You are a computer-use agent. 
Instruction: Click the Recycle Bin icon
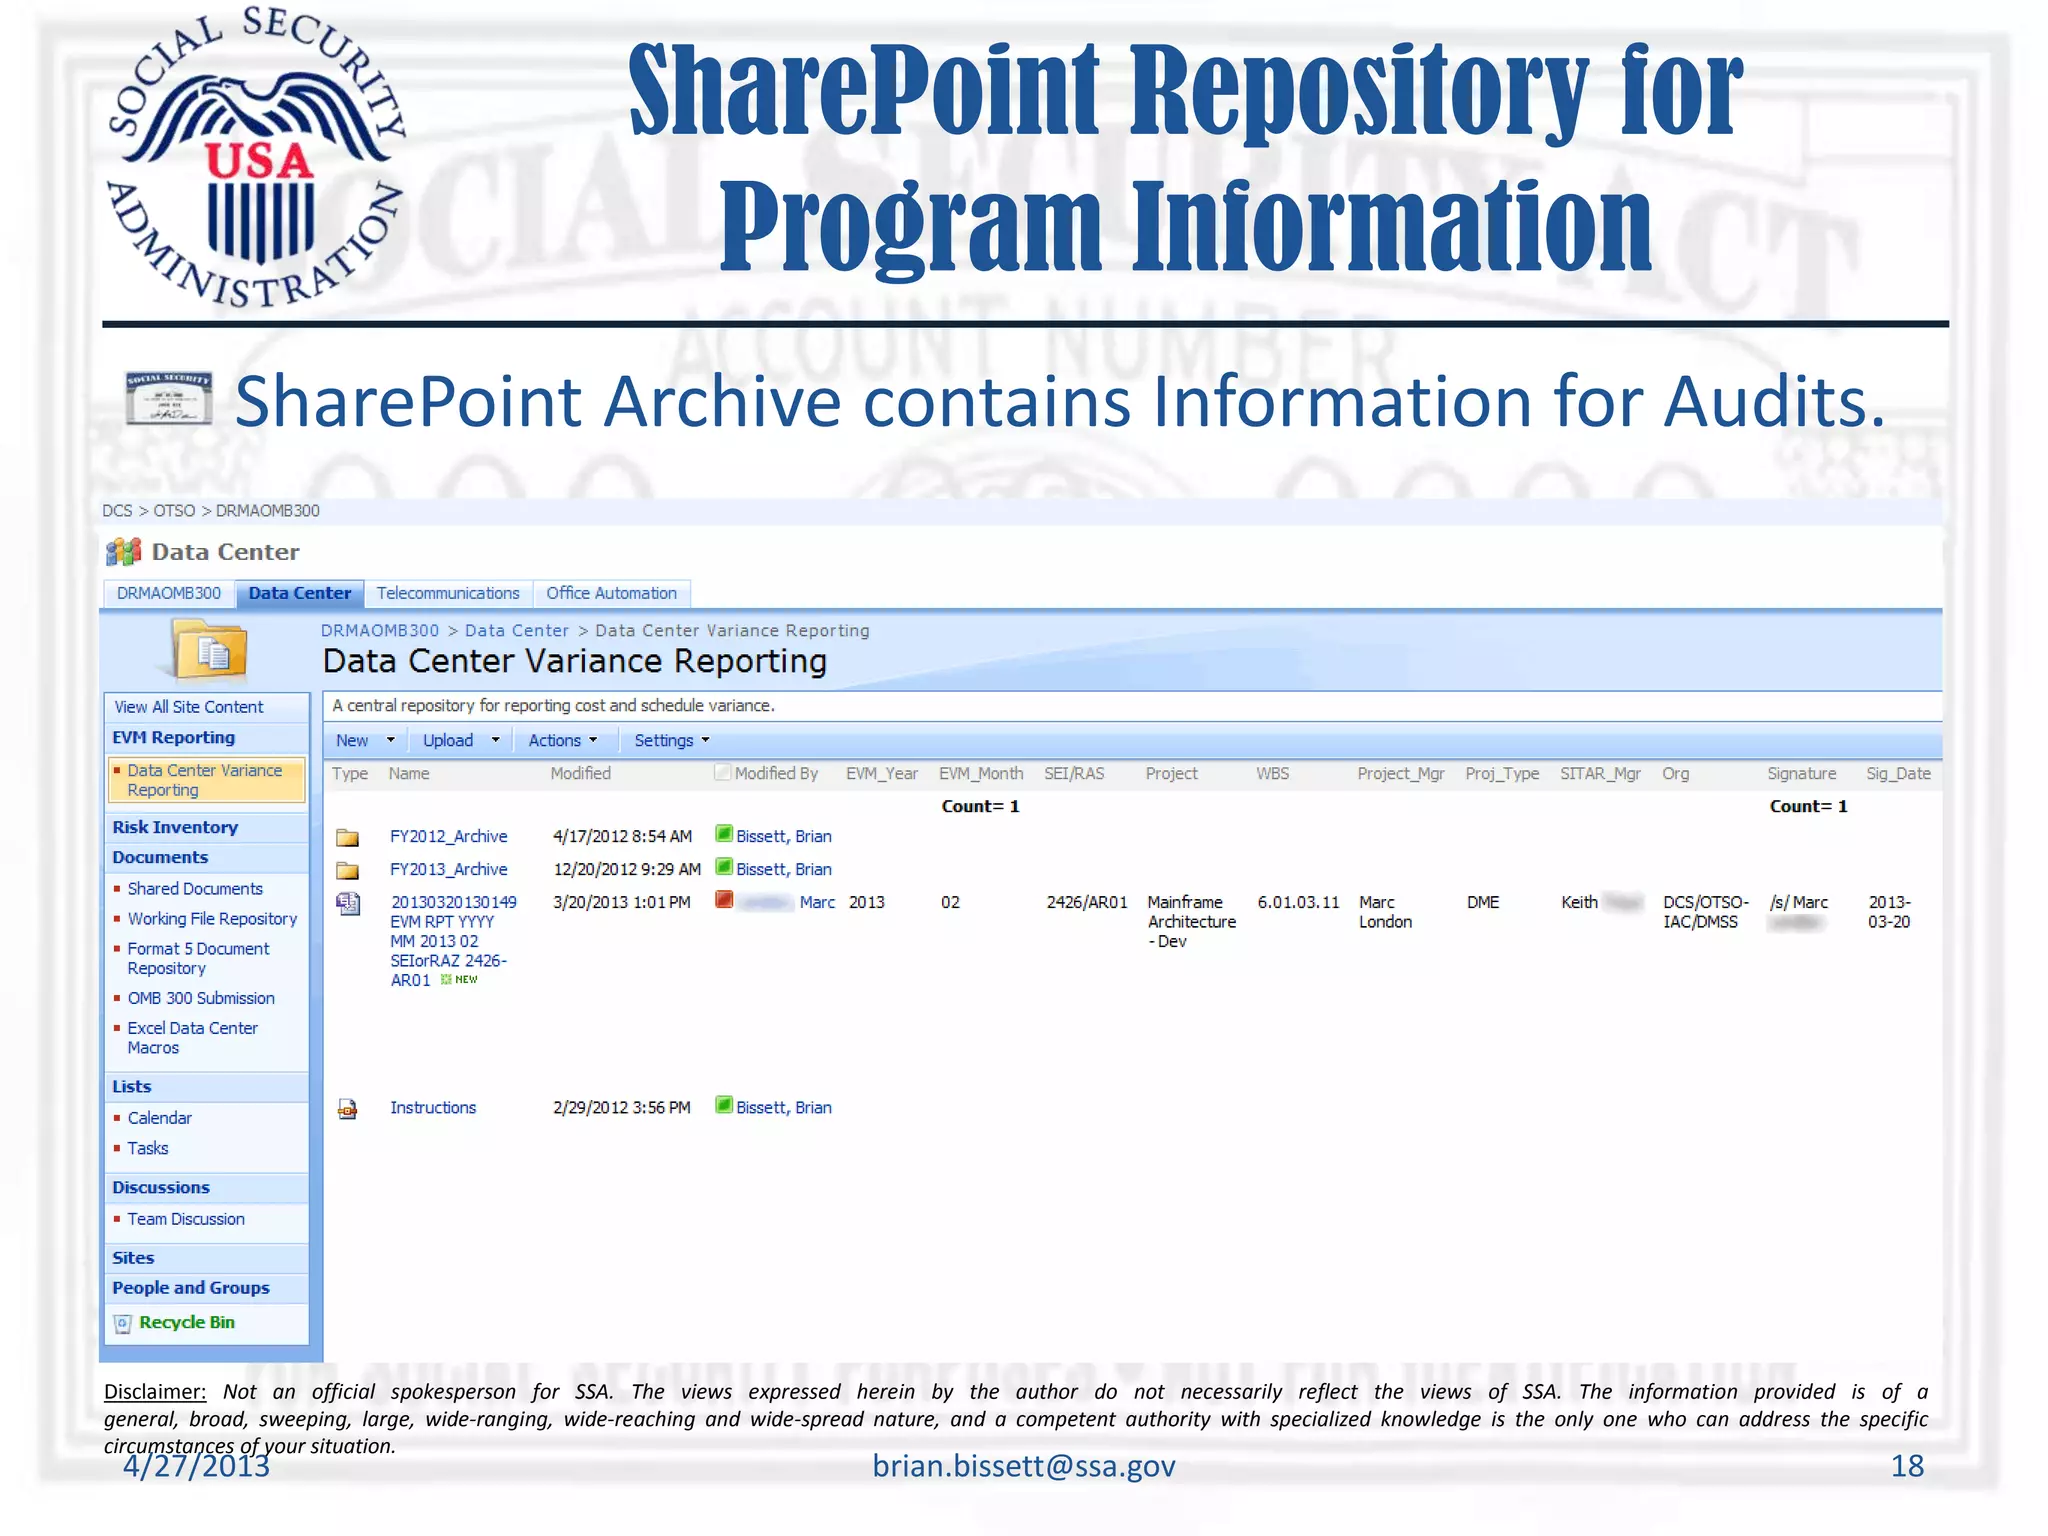123,1324
